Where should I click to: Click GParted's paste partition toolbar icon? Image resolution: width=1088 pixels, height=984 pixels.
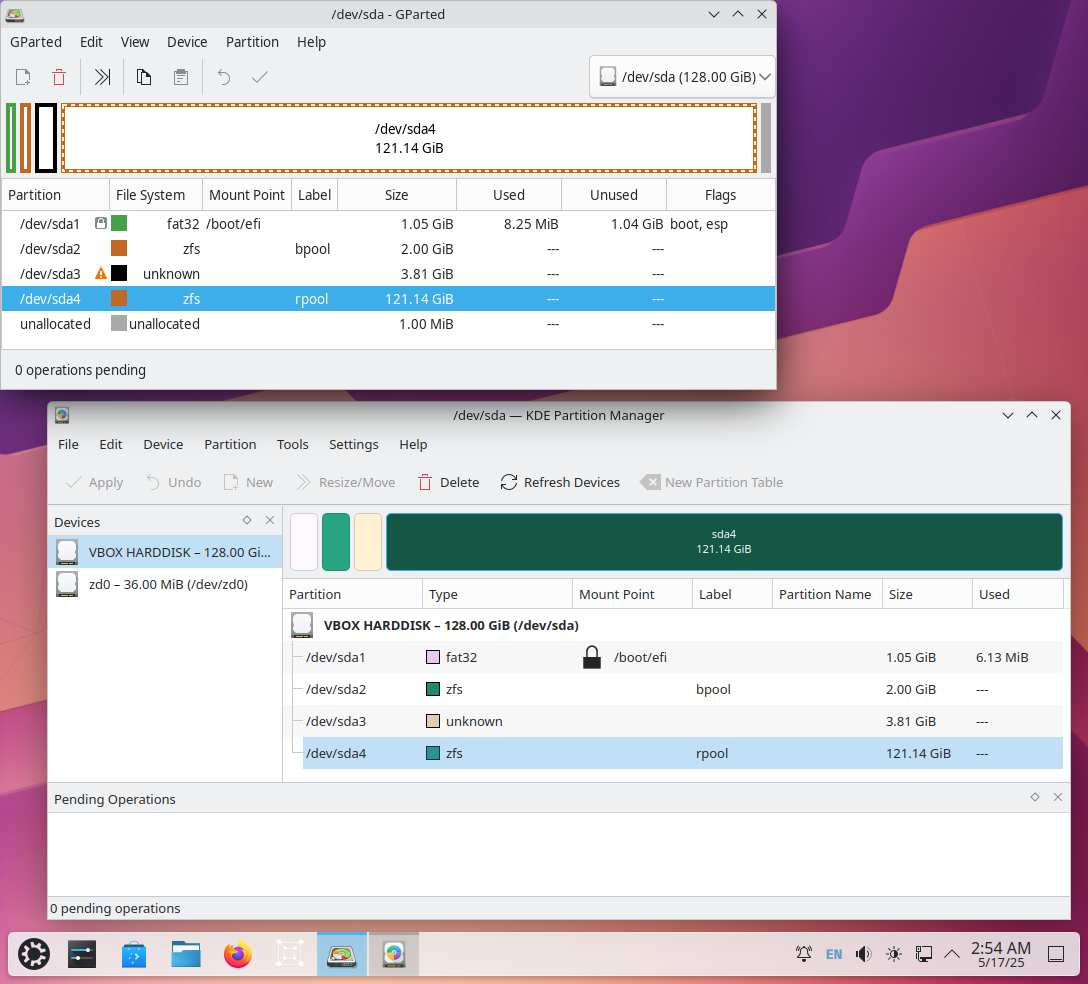click(x=181, y=77)
